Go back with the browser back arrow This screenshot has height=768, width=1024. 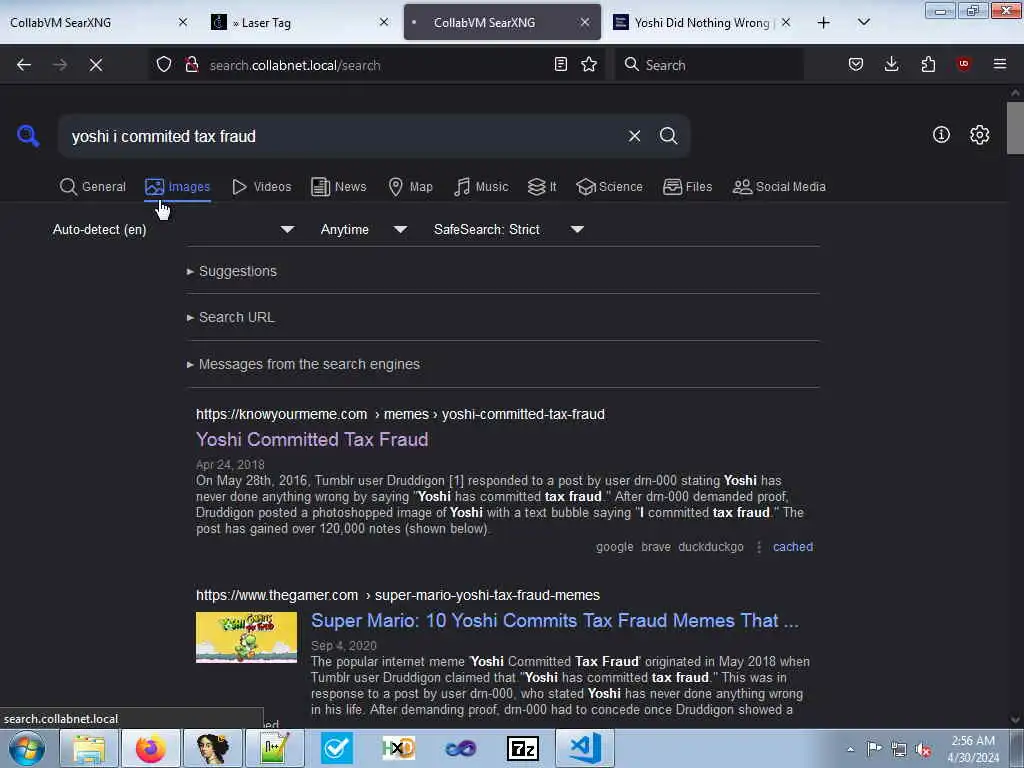24,65
